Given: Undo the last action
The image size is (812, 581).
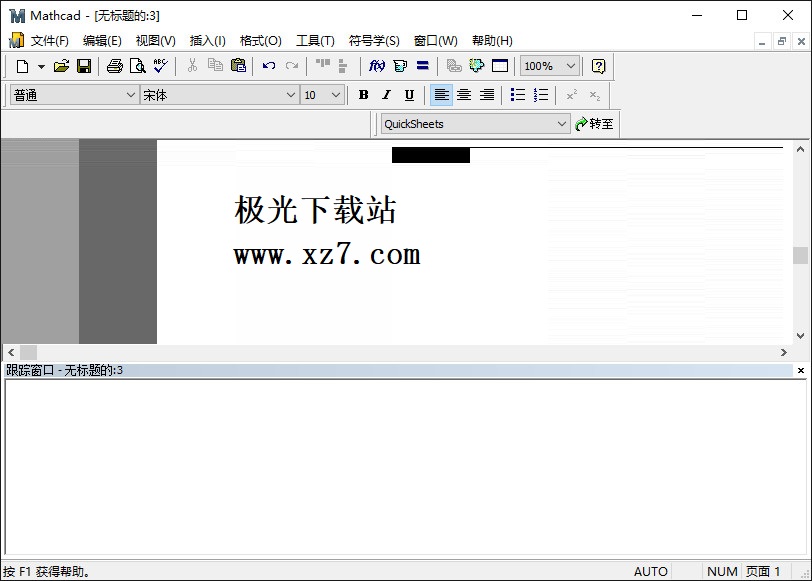Looking at the screenshot, I should pos(269,66).
